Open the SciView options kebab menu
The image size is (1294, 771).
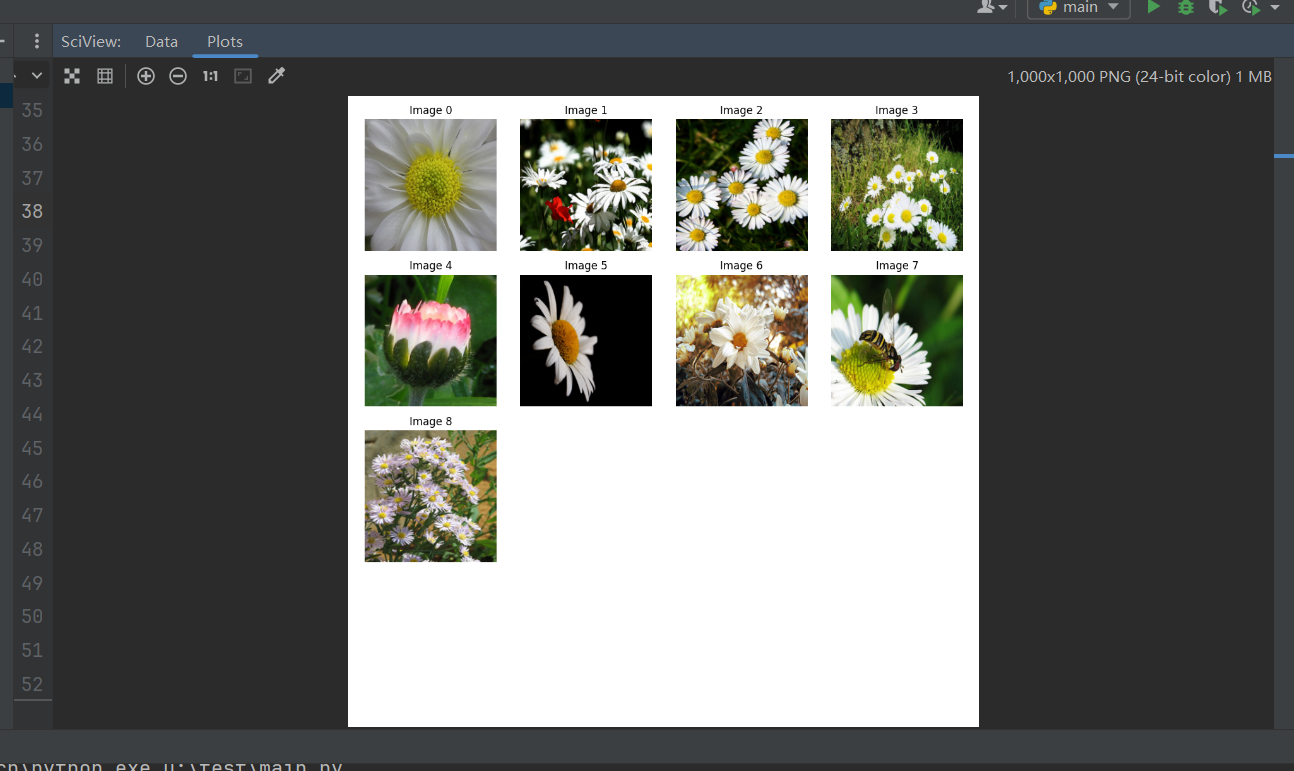[37, 41]
